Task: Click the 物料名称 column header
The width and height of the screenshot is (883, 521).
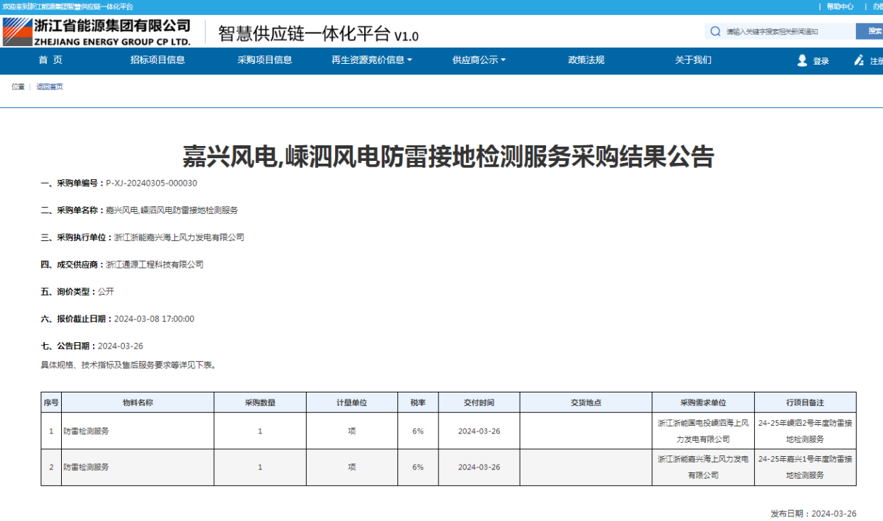Action: coord(137,402)
